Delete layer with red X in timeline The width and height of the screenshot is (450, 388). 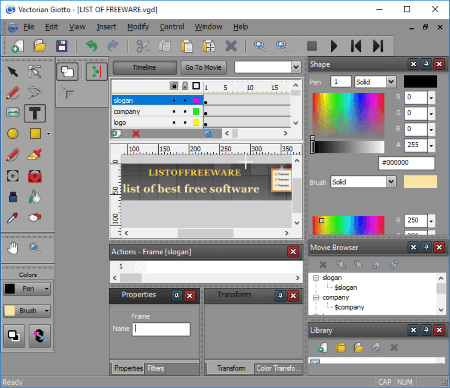pos(136,134)
